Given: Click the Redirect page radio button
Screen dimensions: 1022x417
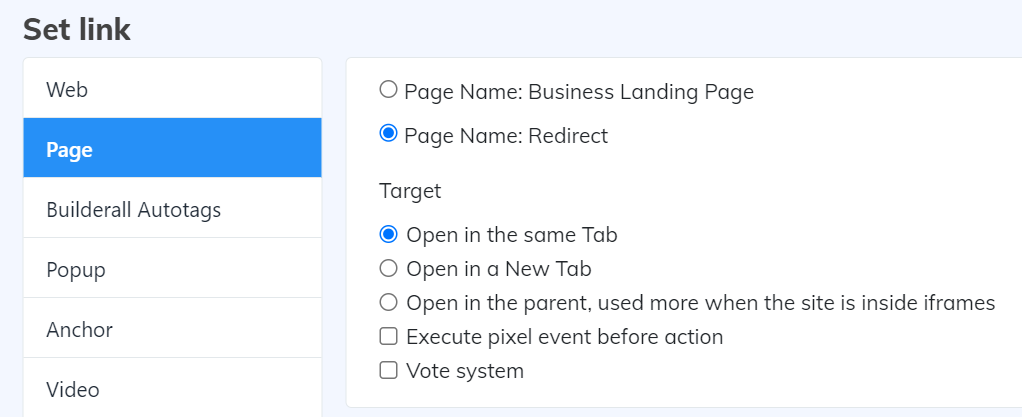Looking at the screenshot, I should tap(389, 133).
